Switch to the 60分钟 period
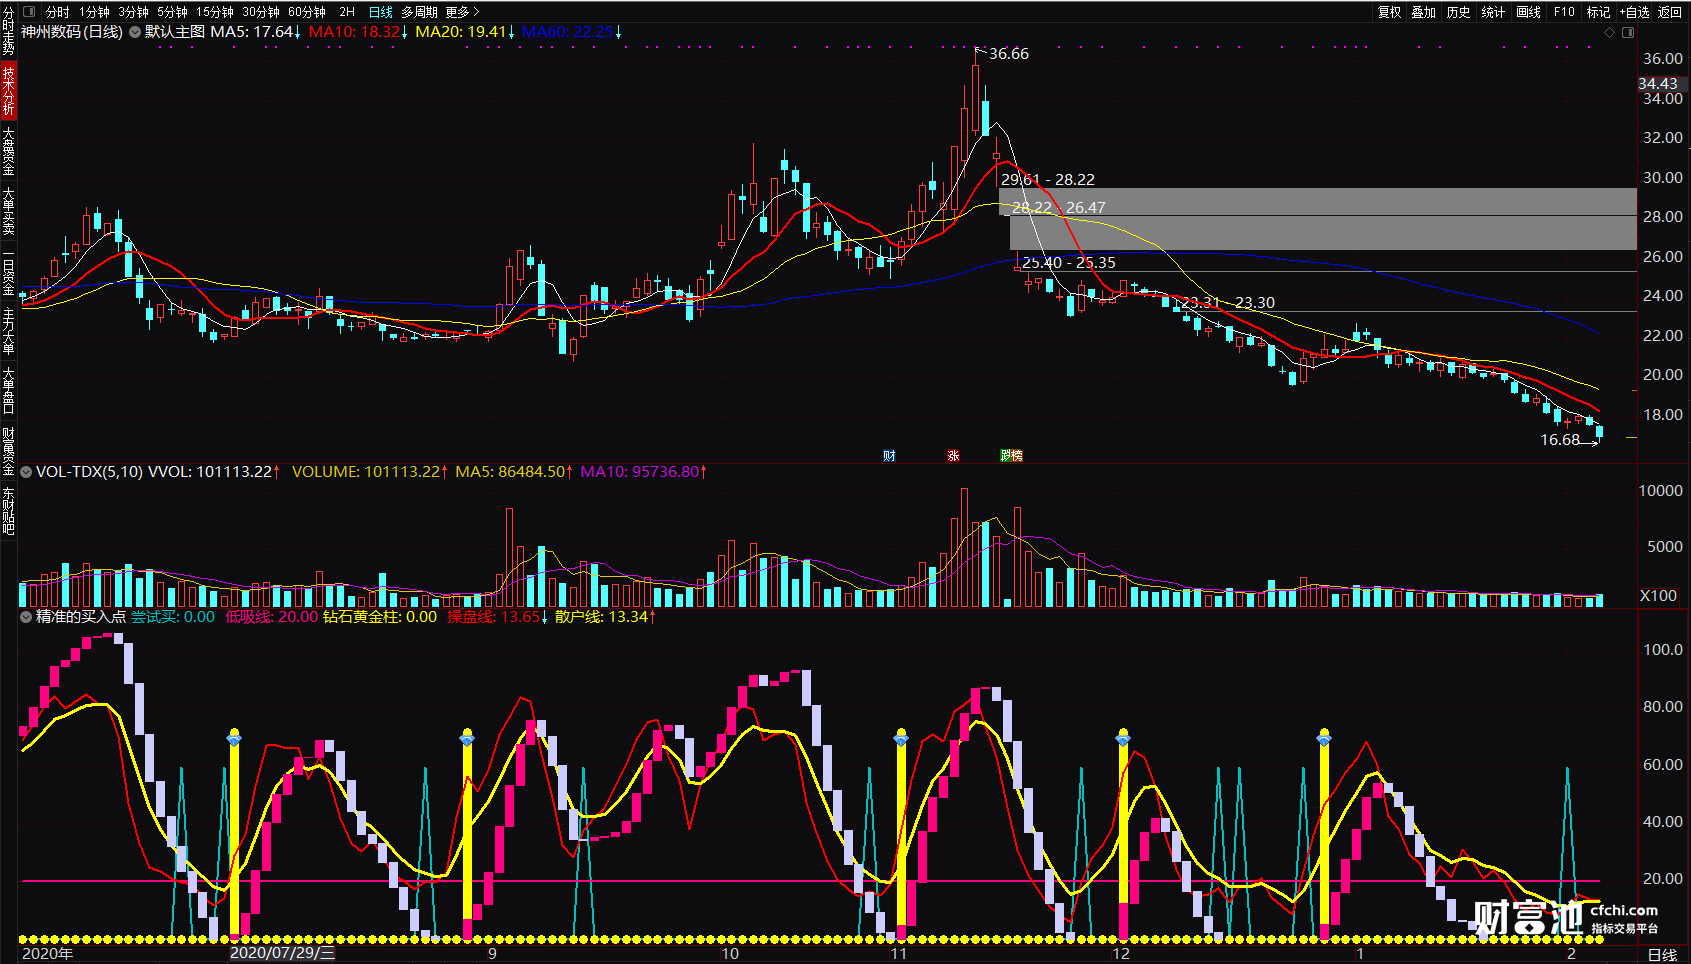This screenshot has height=964, width=1691. click(x=307, y=12)
